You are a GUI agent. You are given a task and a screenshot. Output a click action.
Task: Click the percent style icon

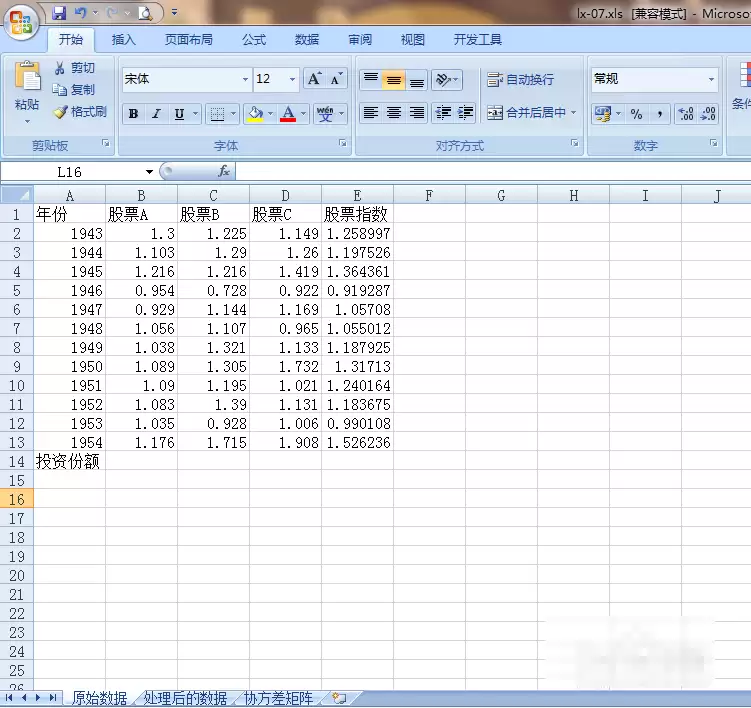[x=636, y=114]
